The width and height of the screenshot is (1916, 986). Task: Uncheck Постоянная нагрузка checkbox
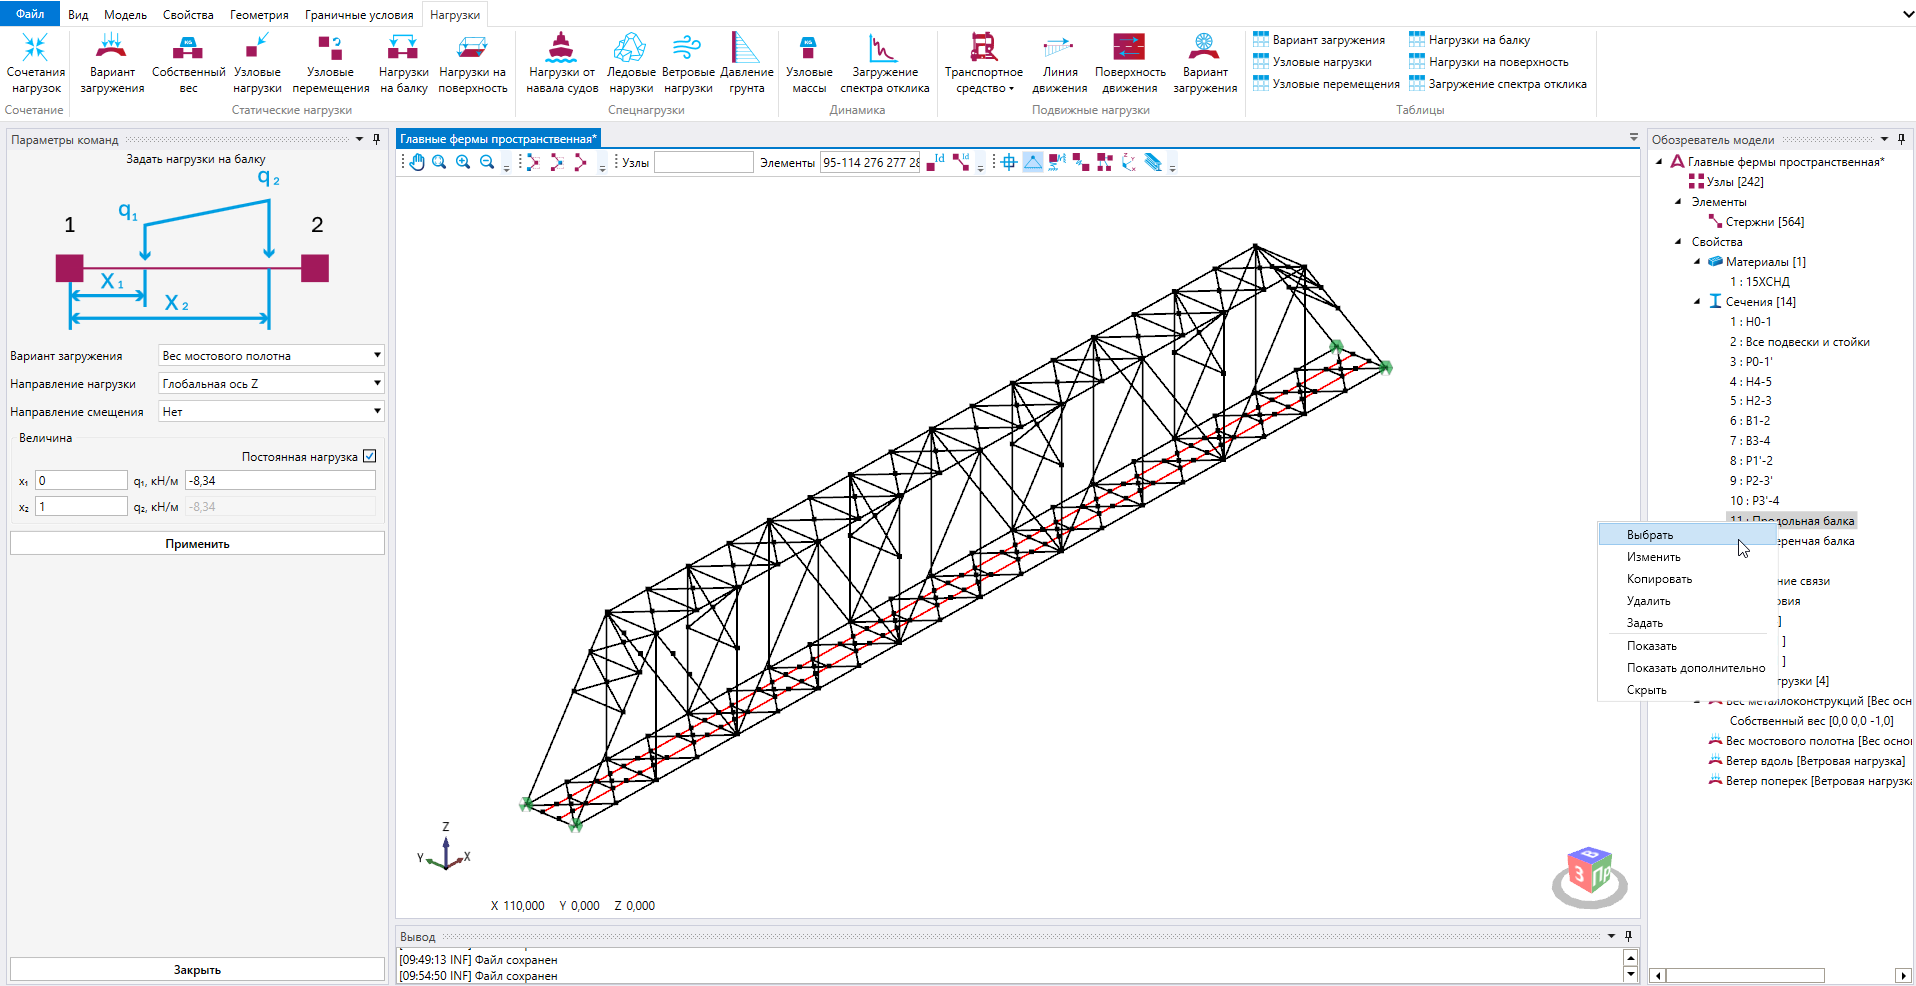coord(370,456)
